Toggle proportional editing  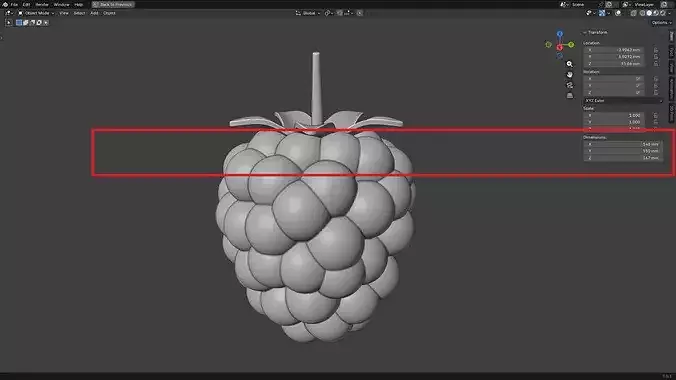click(360, 13)
